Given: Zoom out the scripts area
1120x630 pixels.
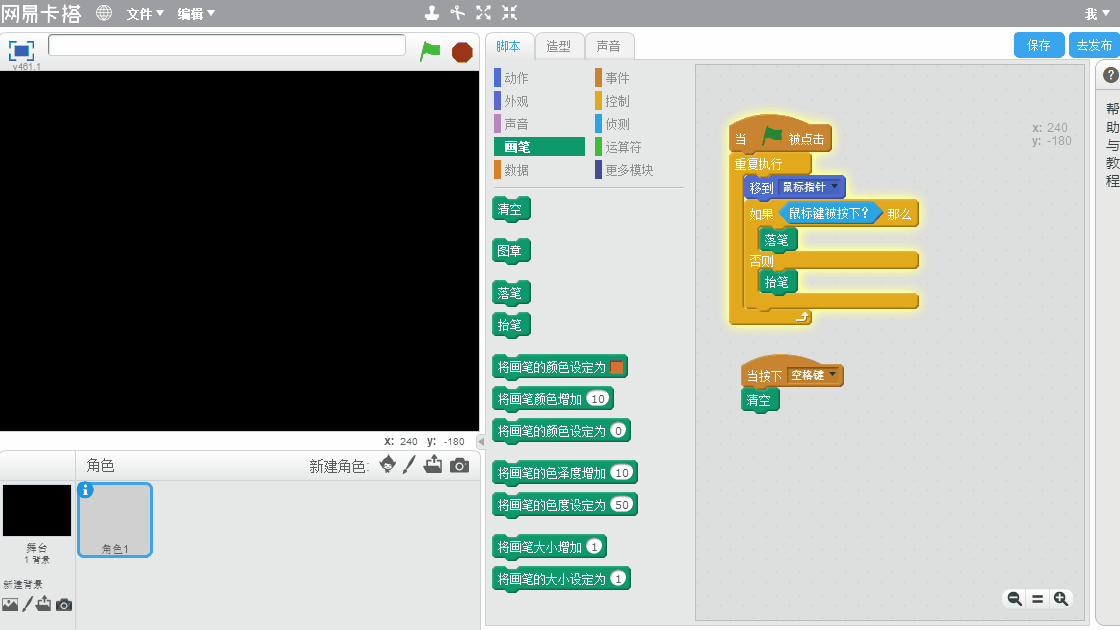Looking at the screenshot, I should [1014, 599].
